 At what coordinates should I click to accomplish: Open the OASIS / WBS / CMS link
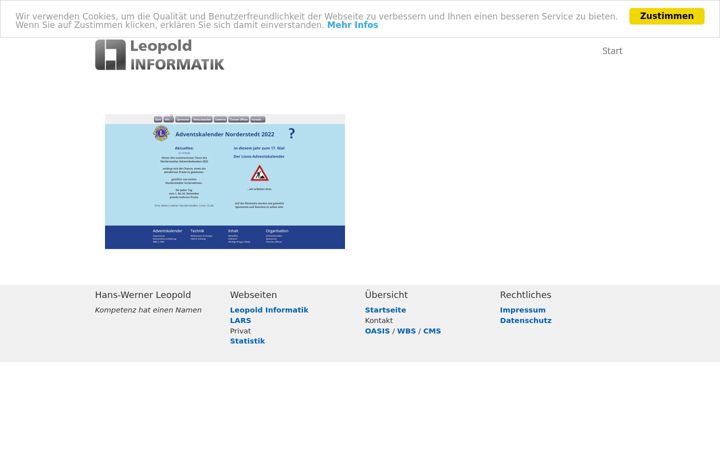[x=403, y=331]
